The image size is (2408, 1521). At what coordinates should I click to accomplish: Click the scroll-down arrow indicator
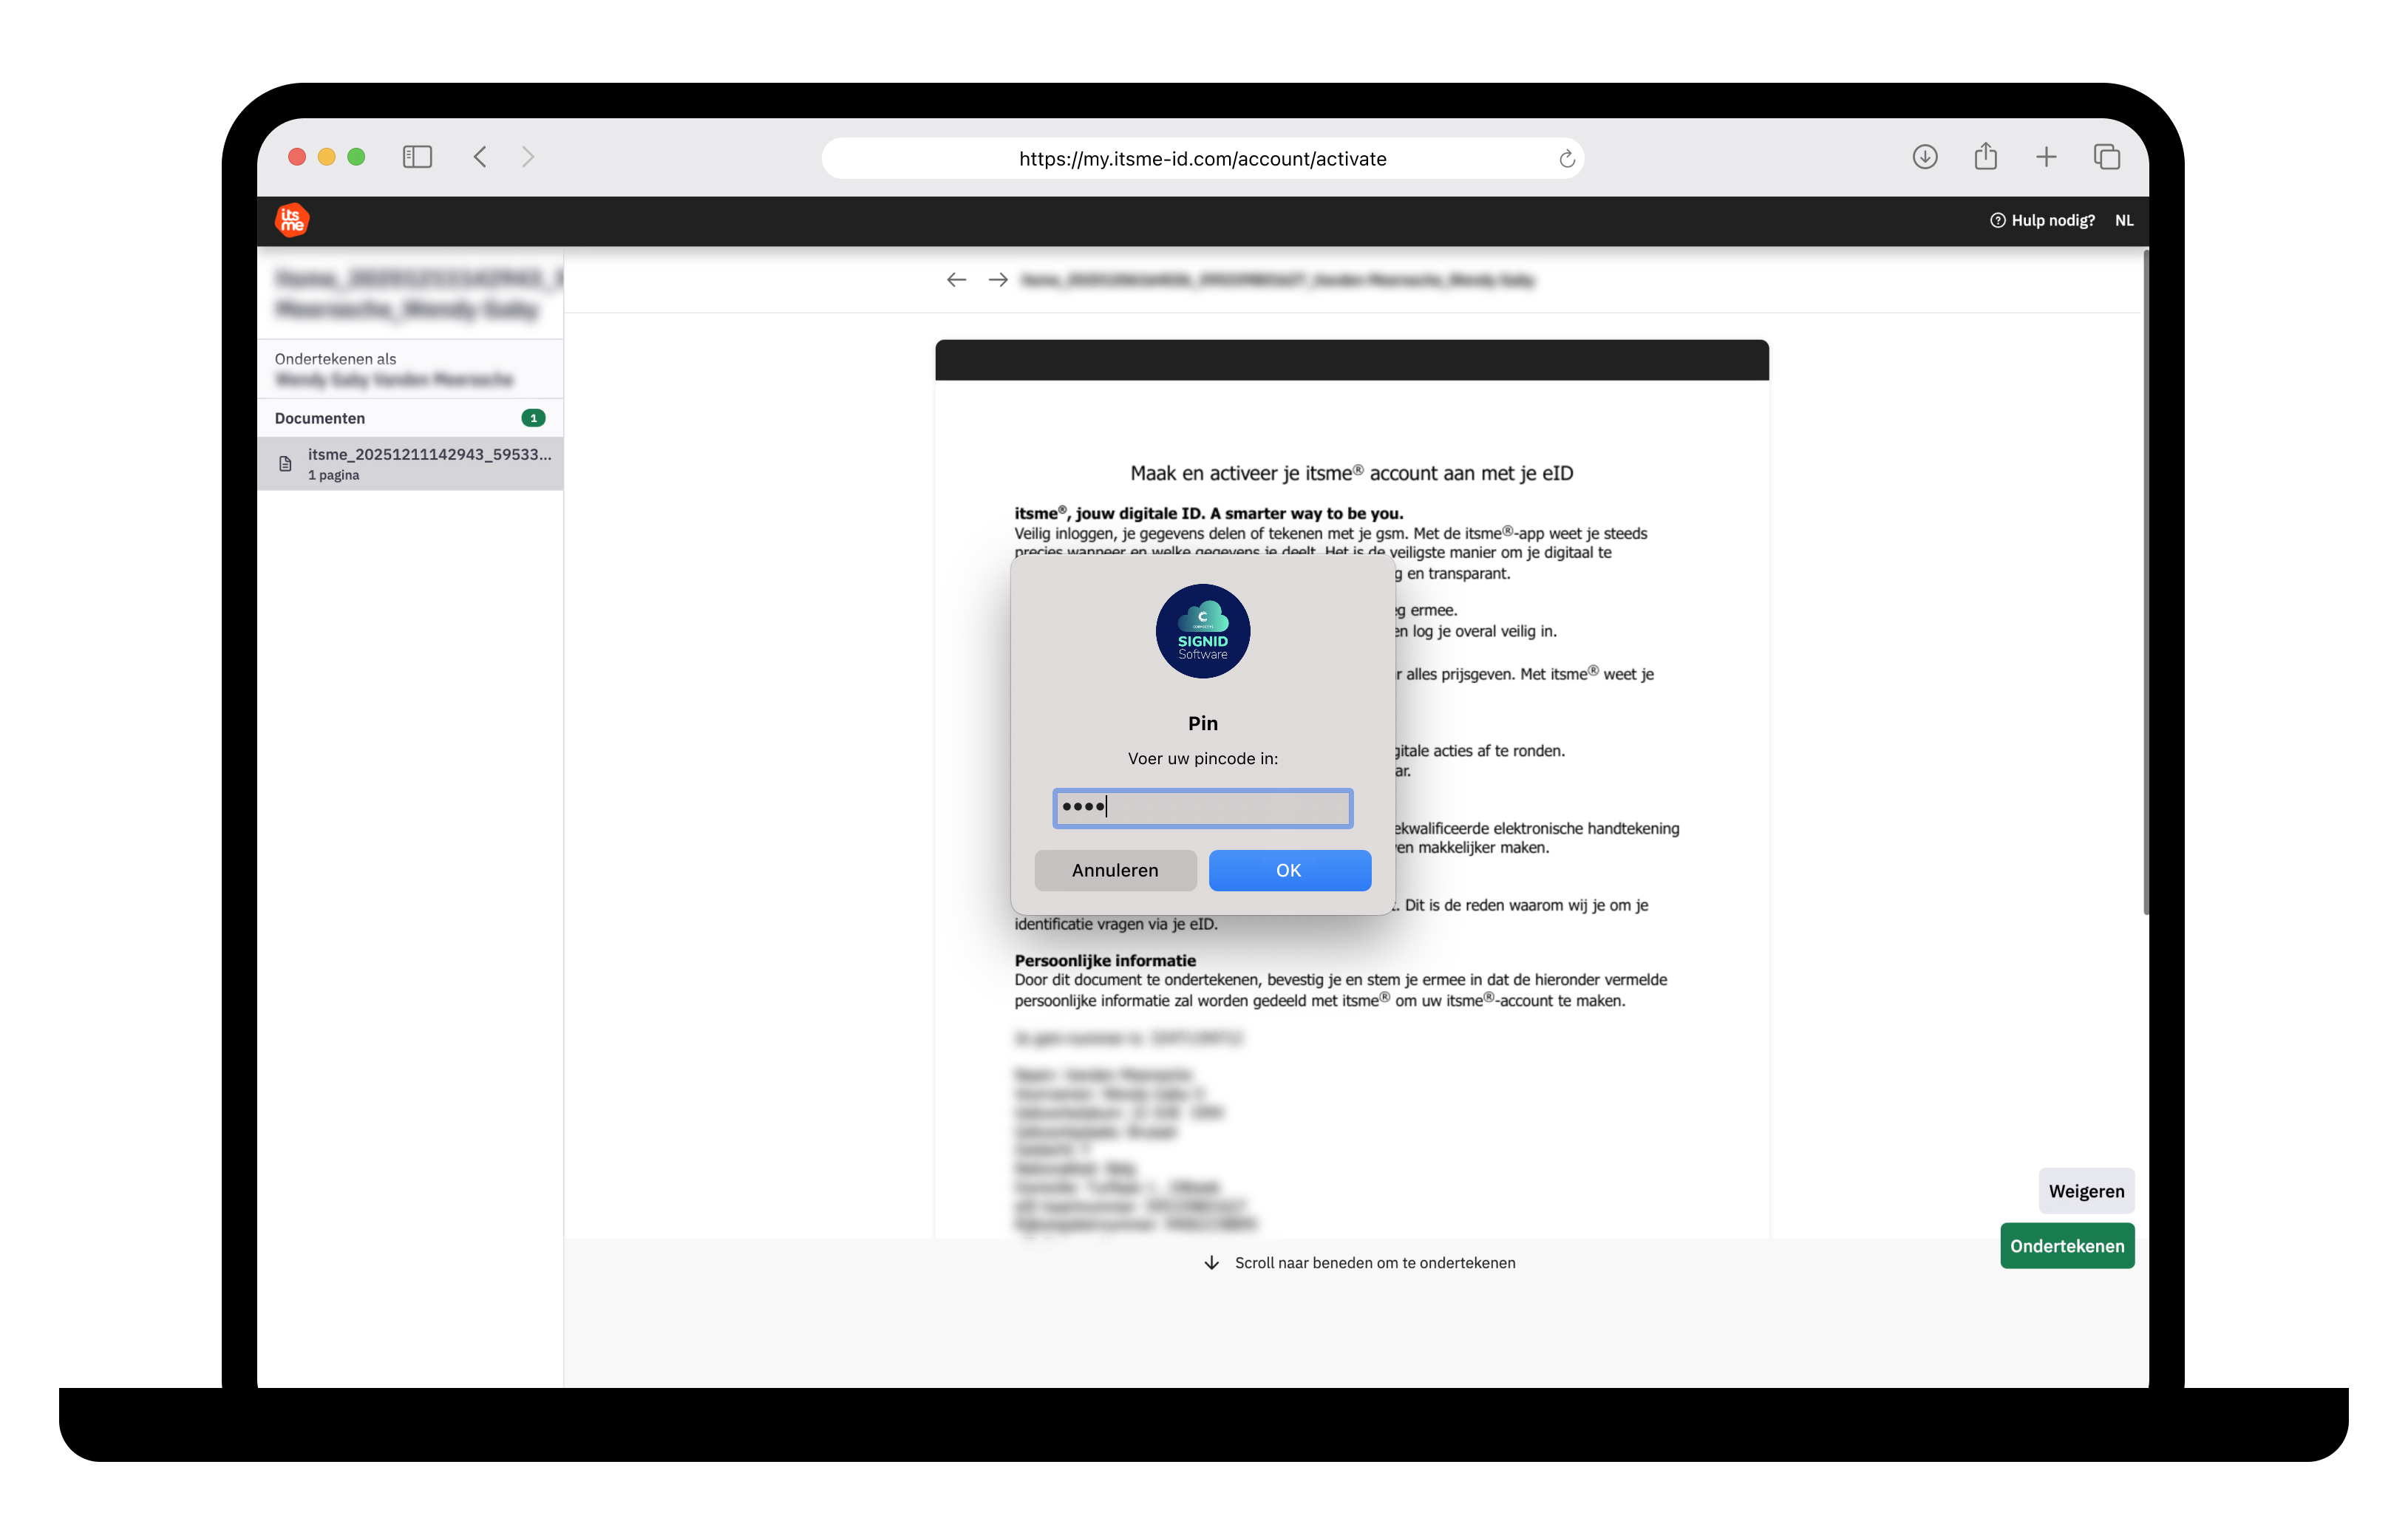(x=1212, y=1262)
